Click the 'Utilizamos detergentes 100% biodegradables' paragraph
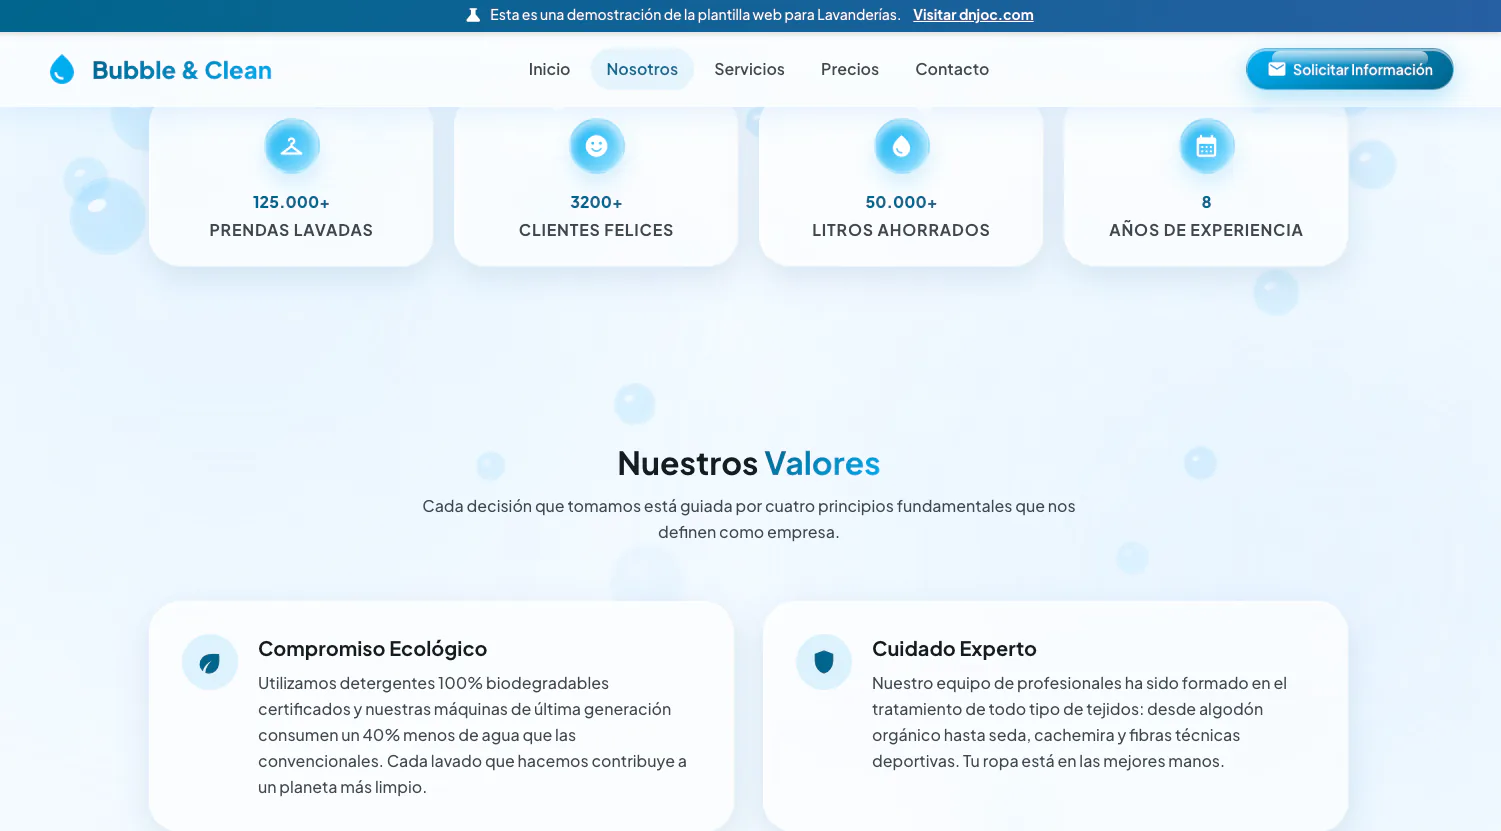This screenshot has width=1501, height=831. [x=474, y=735]
